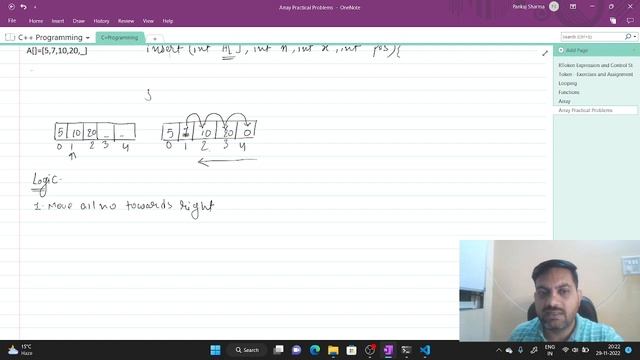Open the Functions page

click(569, 92)
